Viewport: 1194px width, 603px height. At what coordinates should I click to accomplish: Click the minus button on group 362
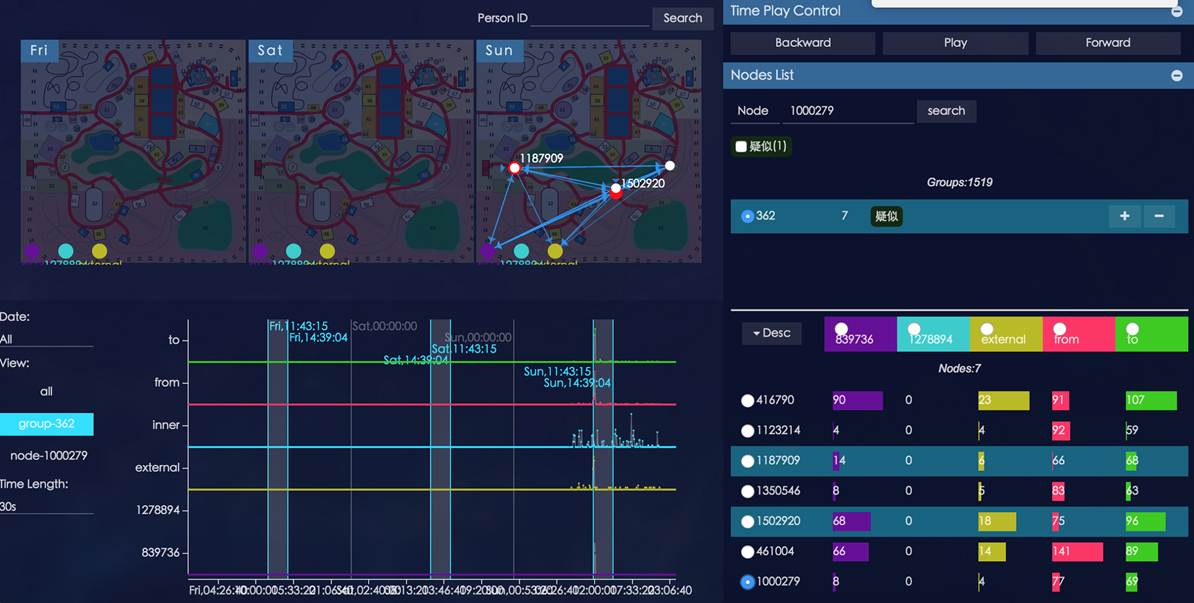pyautogui.click(x=1159, y=216)
